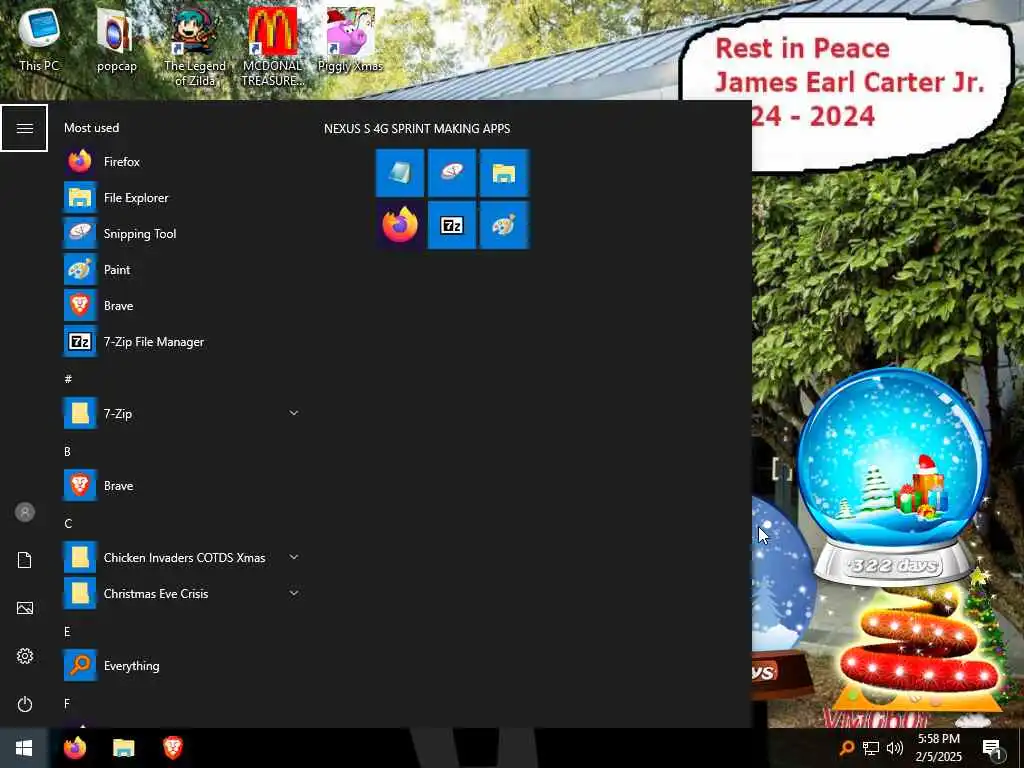Expand the Christmas Eve Crisis folder chevron
This screenshot has height=768, width=1024.
tap(294, 593)
